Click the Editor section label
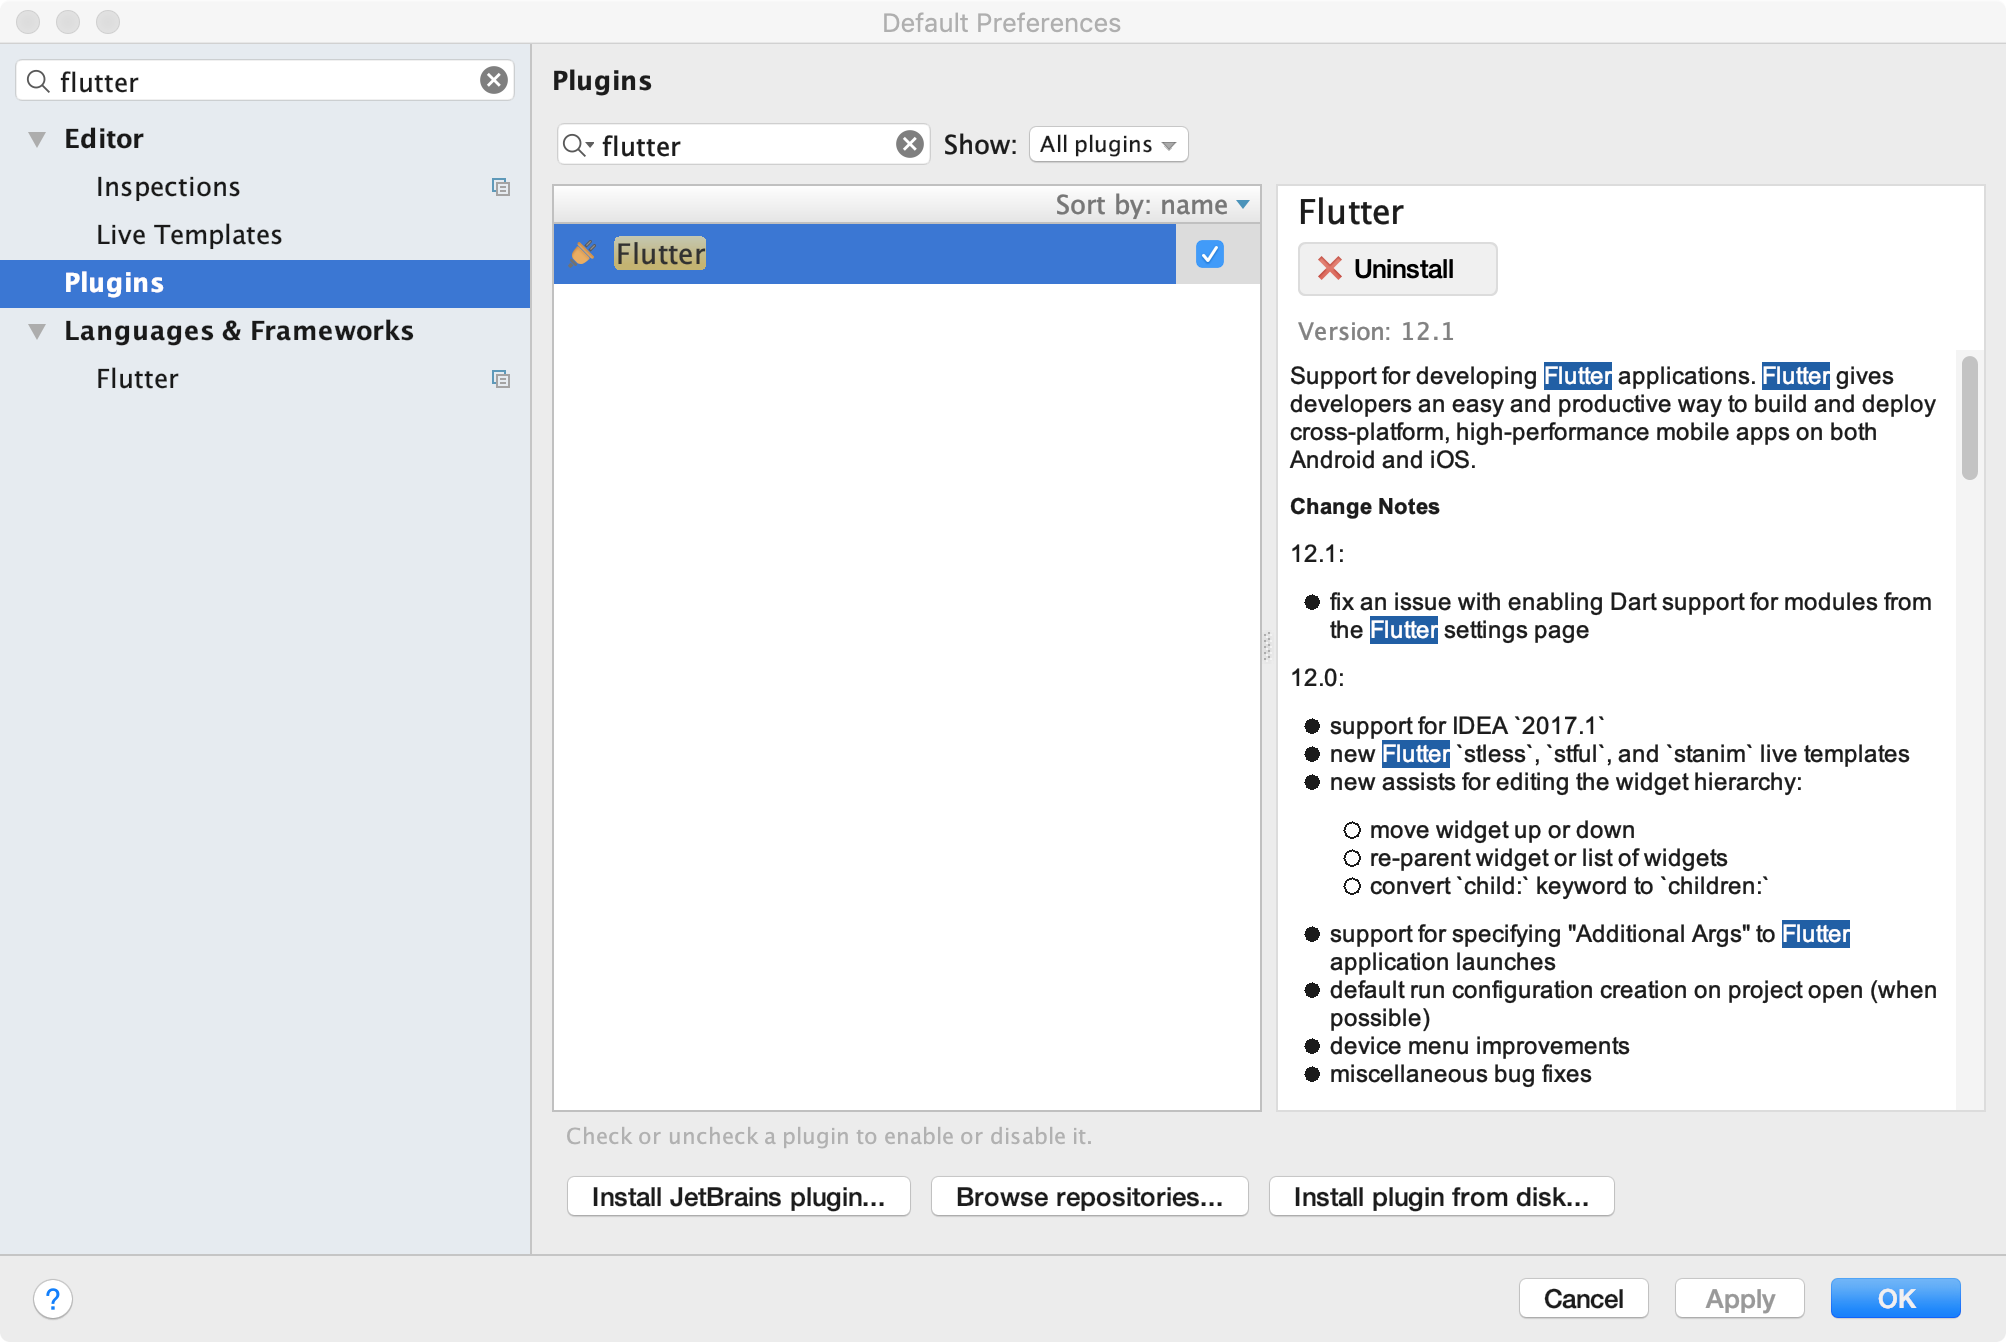This screenshot has height=1342, width=2006. tap(104, 139)
